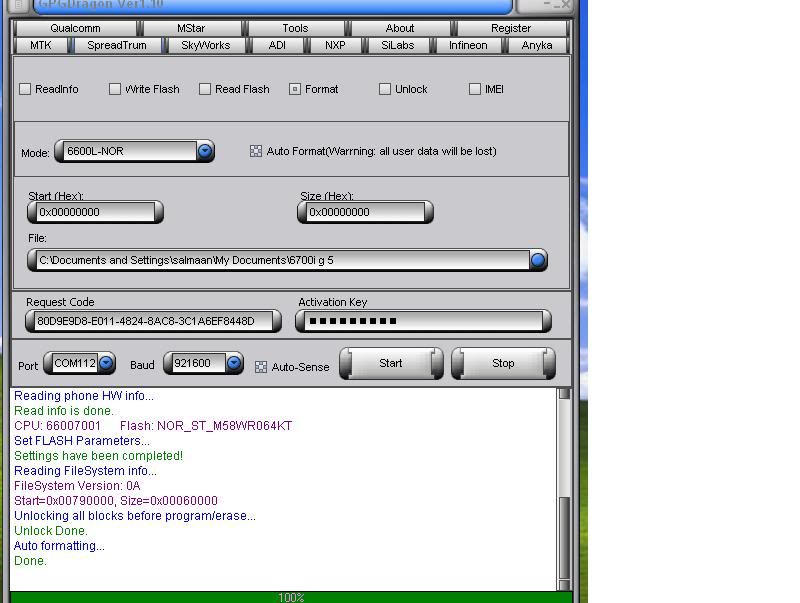Click the final 'Done.' log line
This screenshot has width=800, height=603.
pos(30,561)
